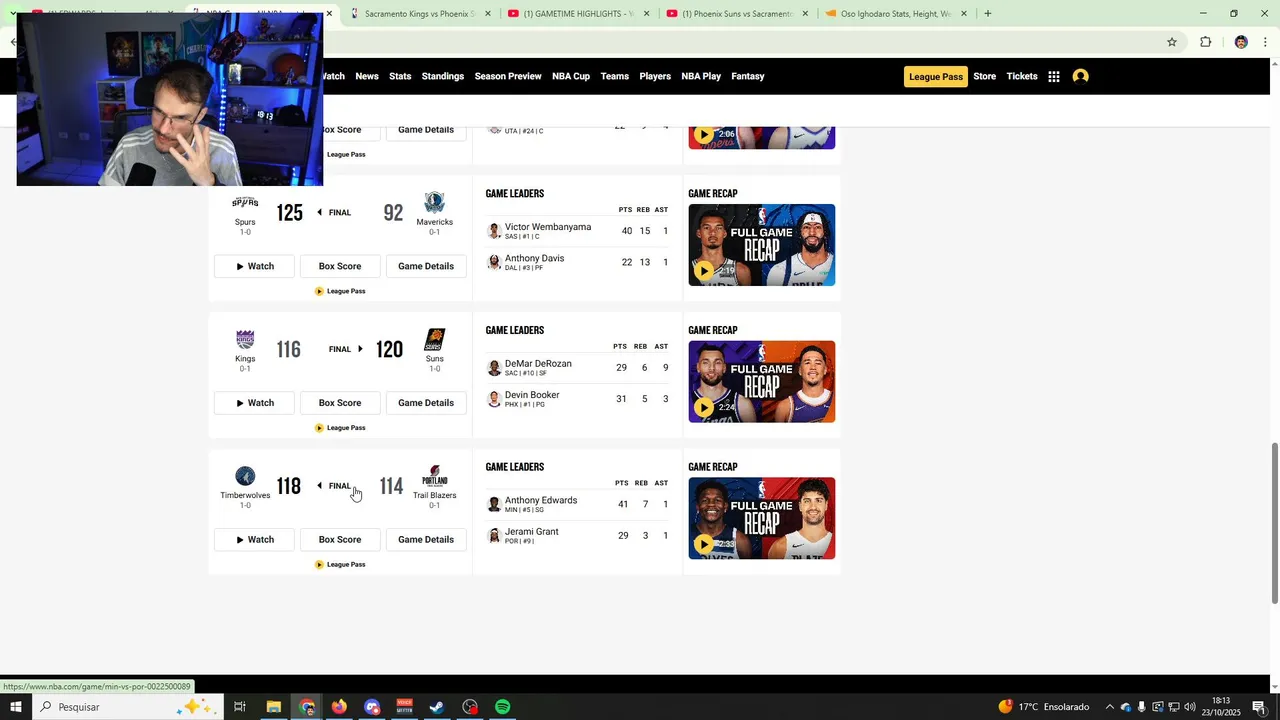Open the Phoenix Suns team logo
The image size is (1280, 720).
[434, 340]
